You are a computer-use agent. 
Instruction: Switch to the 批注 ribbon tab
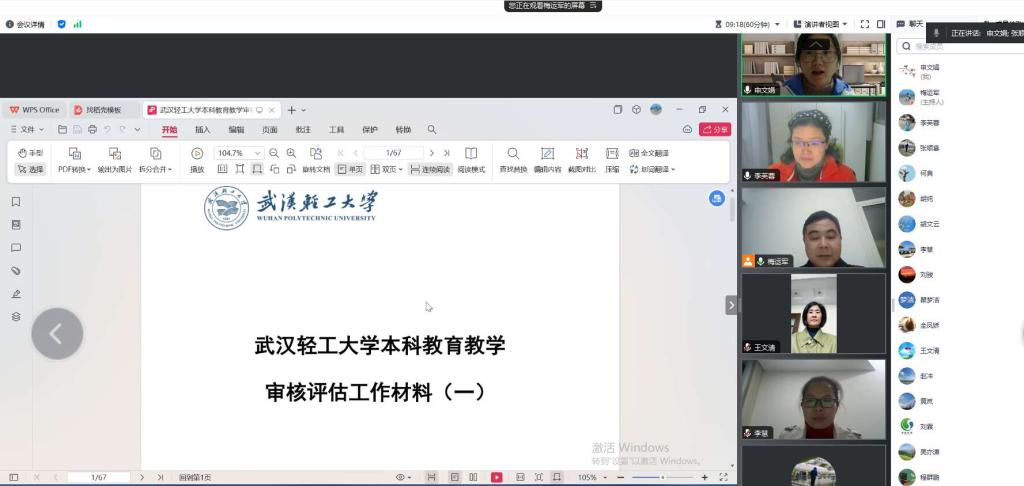coord(302,129)
